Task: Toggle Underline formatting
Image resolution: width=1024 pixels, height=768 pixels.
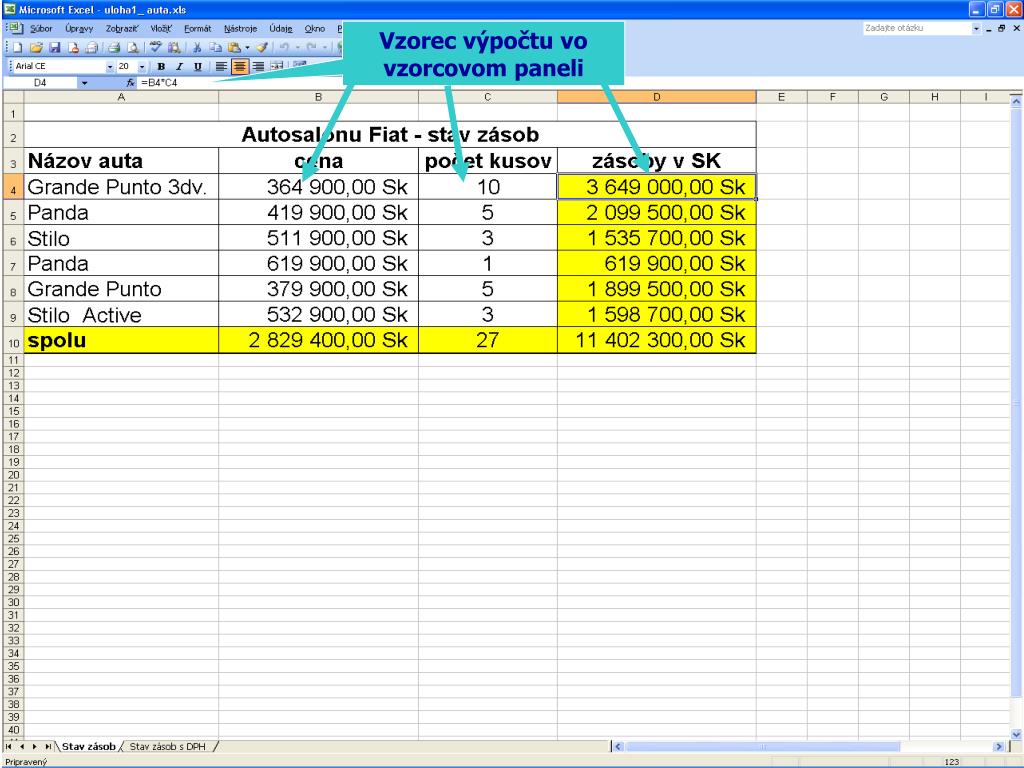Action: (198, 67)
